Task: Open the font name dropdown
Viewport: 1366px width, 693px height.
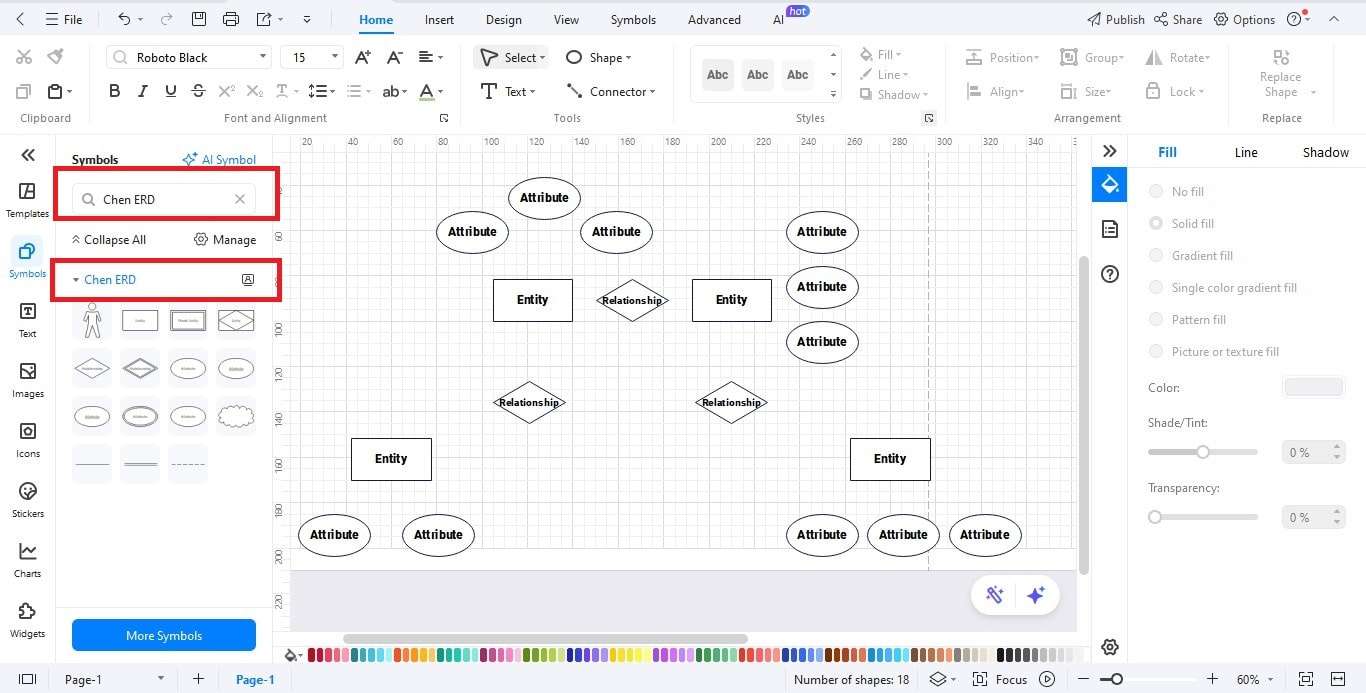Action: [x=263, y=57]
